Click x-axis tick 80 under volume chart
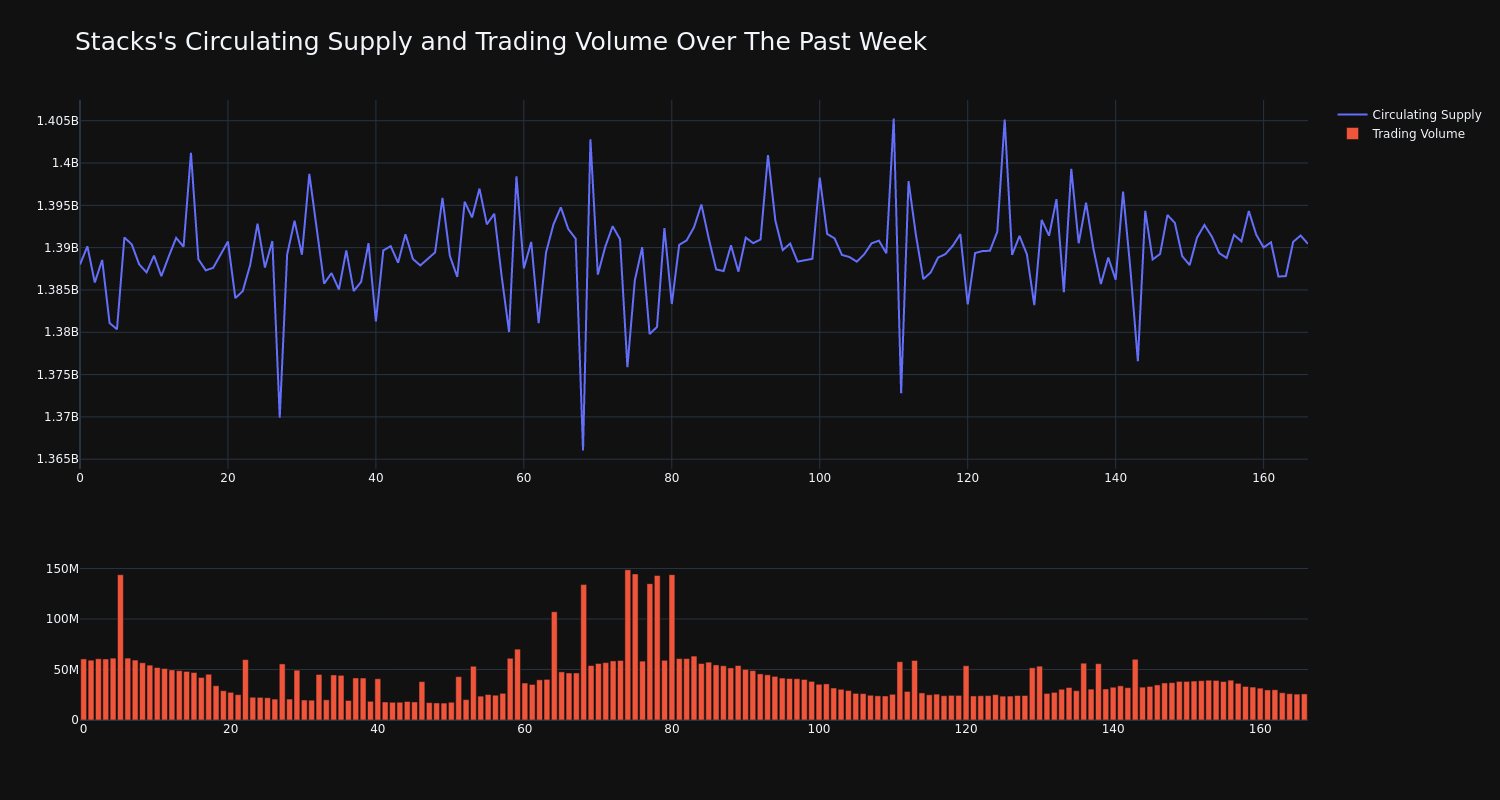This screenshot has height=800, width=1500. pyautogui.click(x=672, y=729)
